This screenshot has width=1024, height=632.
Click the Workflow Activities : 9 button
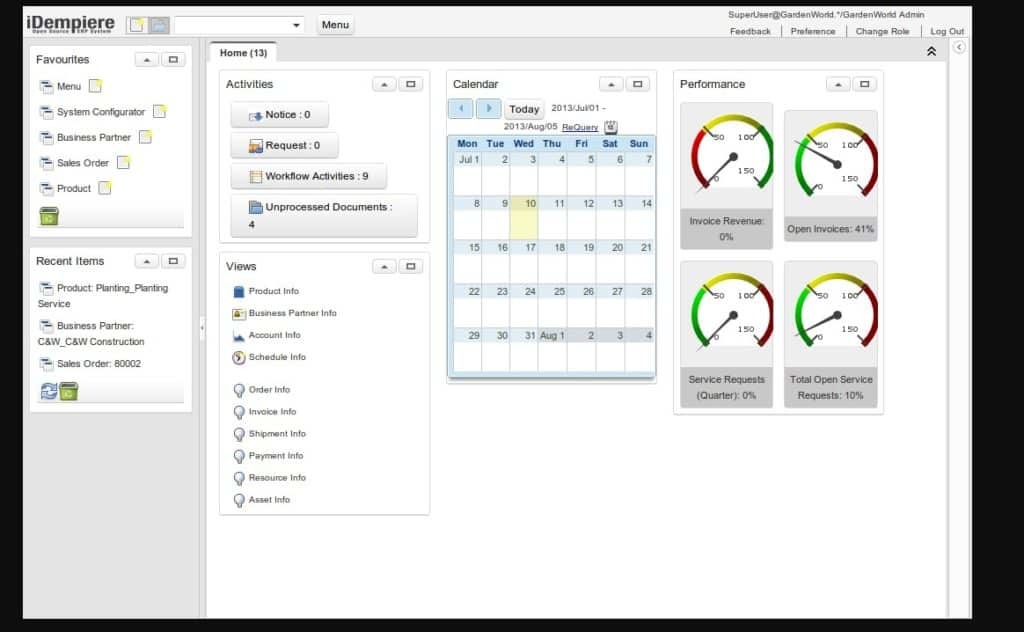(308, 176)
